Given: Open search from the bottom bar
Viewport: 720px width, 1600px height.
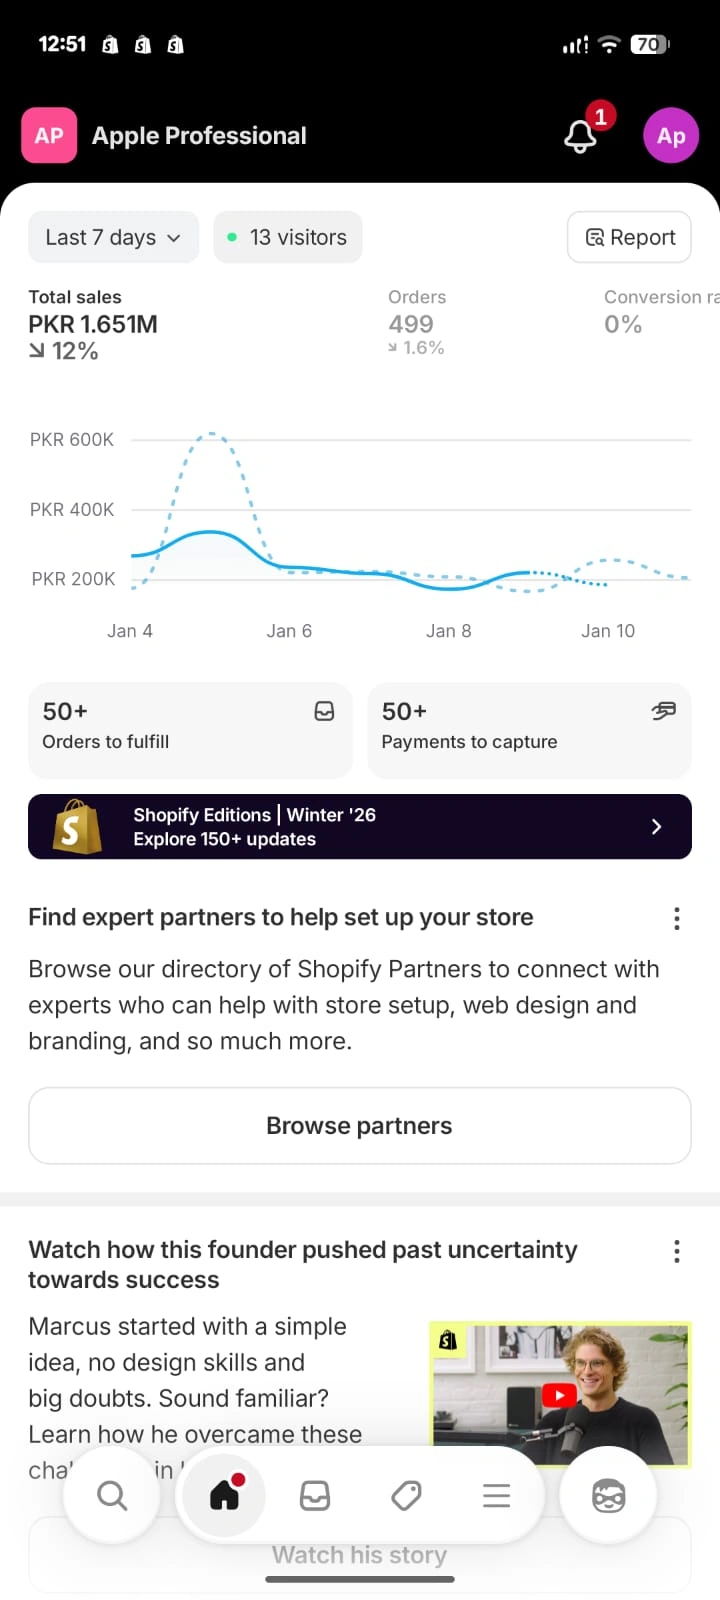Looking at the screenshot, I should [112, 1496].
